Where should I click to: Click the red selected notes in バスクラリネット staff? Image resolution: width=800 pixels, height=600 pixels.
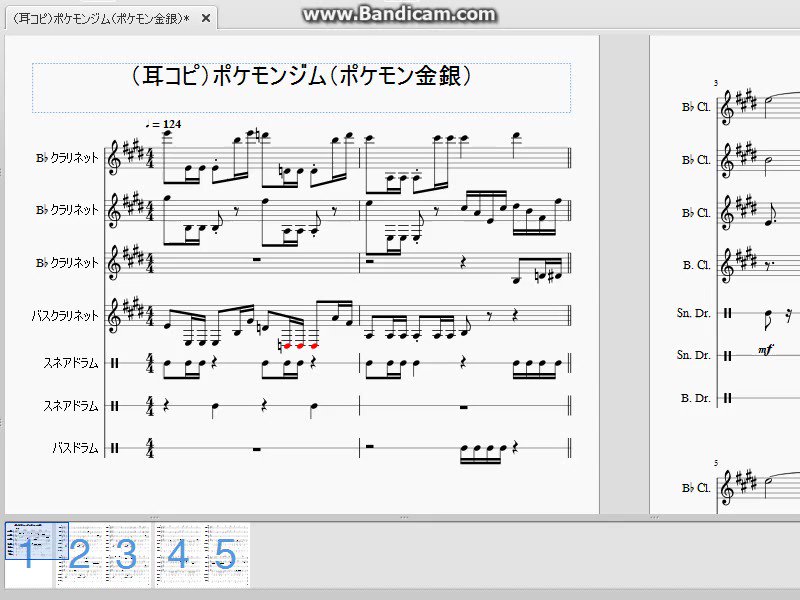301,346
